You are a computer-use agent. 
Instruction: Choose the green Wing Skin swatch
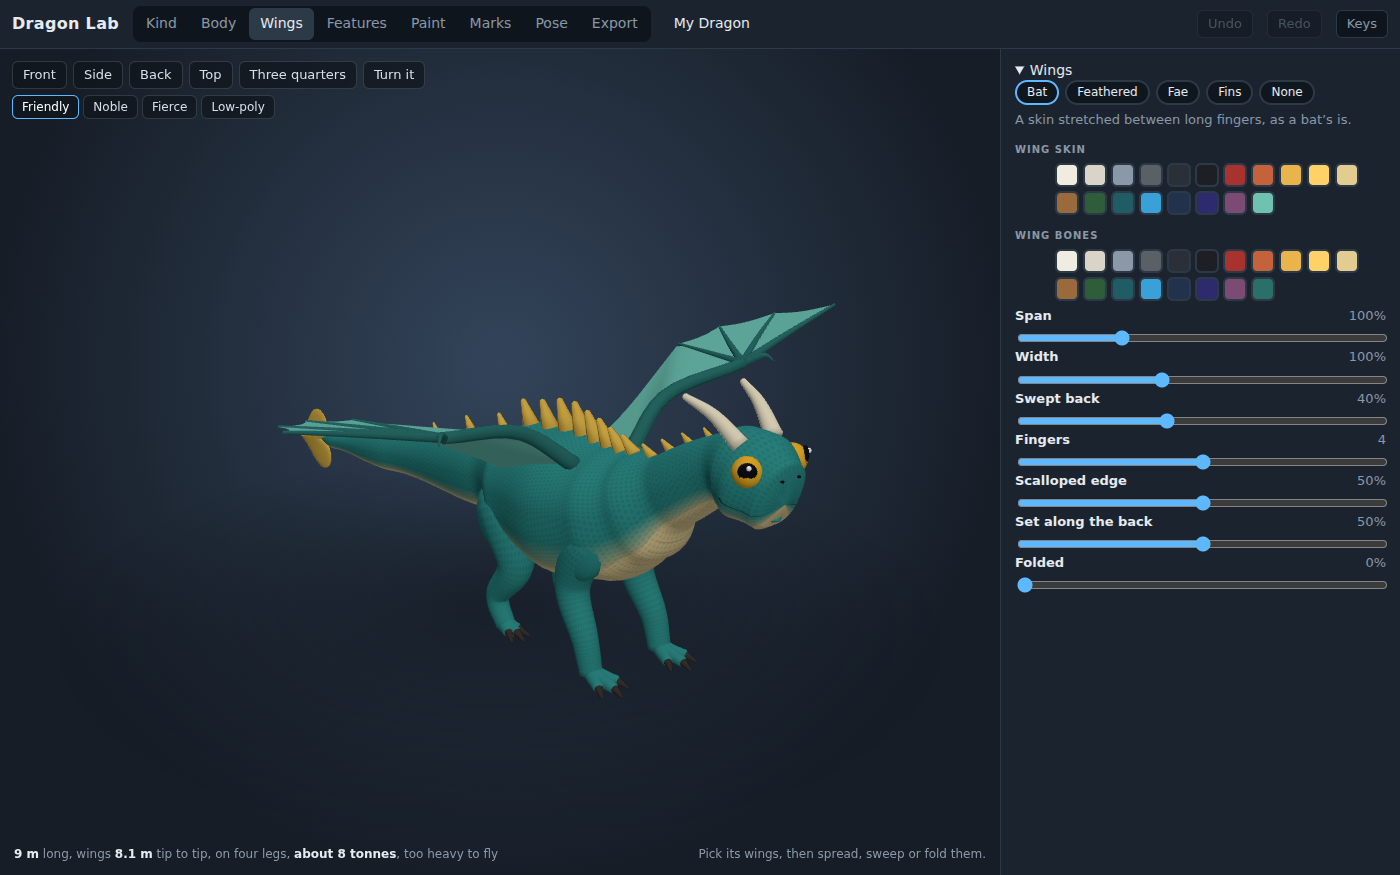(1095, 203)
